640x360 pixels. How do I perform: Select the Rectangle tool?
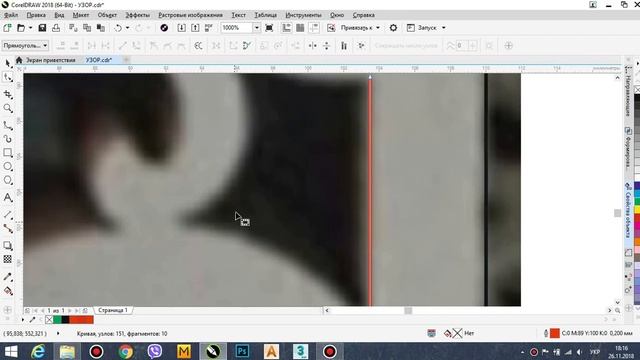tap(8, 153)
